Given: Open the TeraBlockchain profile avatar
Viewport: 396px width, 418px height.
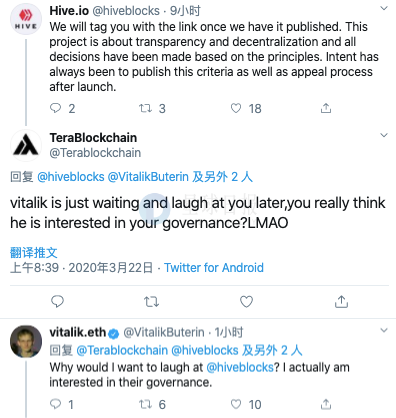Looking at the screenshot, I should [26, 145].
